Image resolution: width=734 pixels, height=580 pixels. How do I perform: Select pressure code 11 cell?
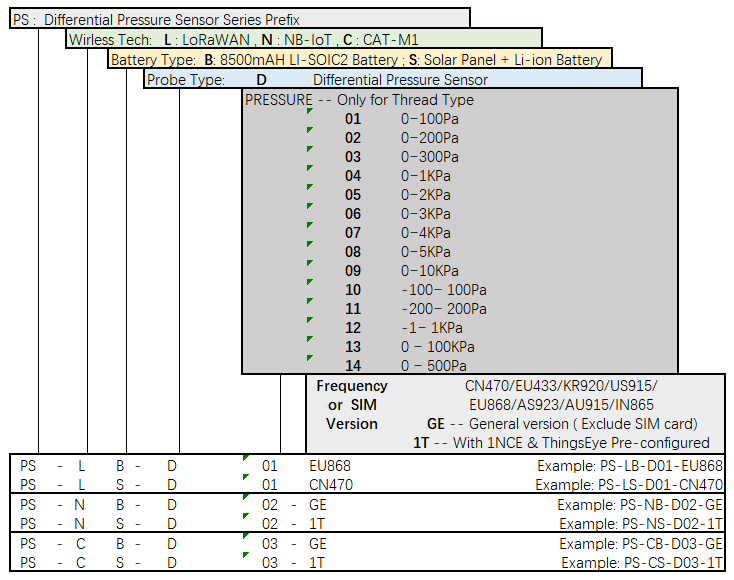(353, 309)
